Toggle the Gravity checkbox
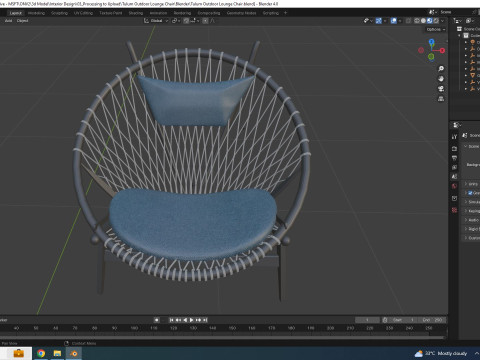Screen dimensions: 480x360 click(x=470, y=193)
